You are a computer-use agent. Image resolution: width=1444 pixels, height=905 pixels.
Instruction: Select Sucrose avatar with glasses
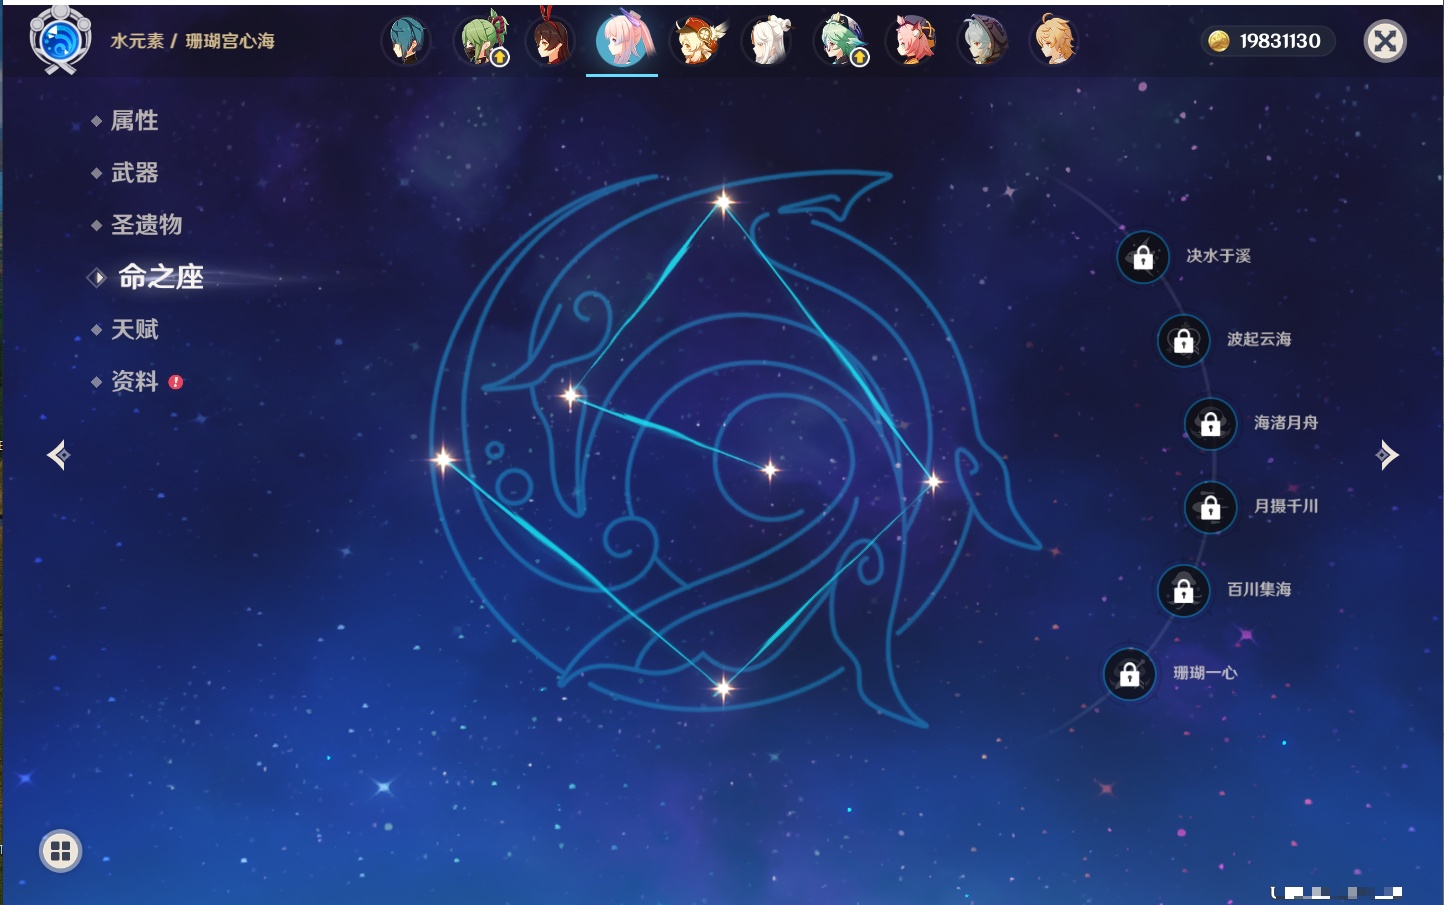(x=840, y=41)
